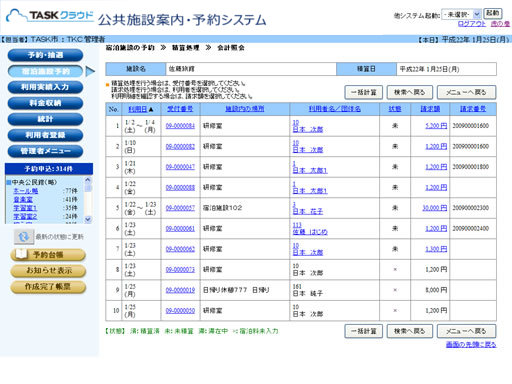Click メニューへ戻る below the table
The height and width of the screenshot is (384, 512).
466,331
